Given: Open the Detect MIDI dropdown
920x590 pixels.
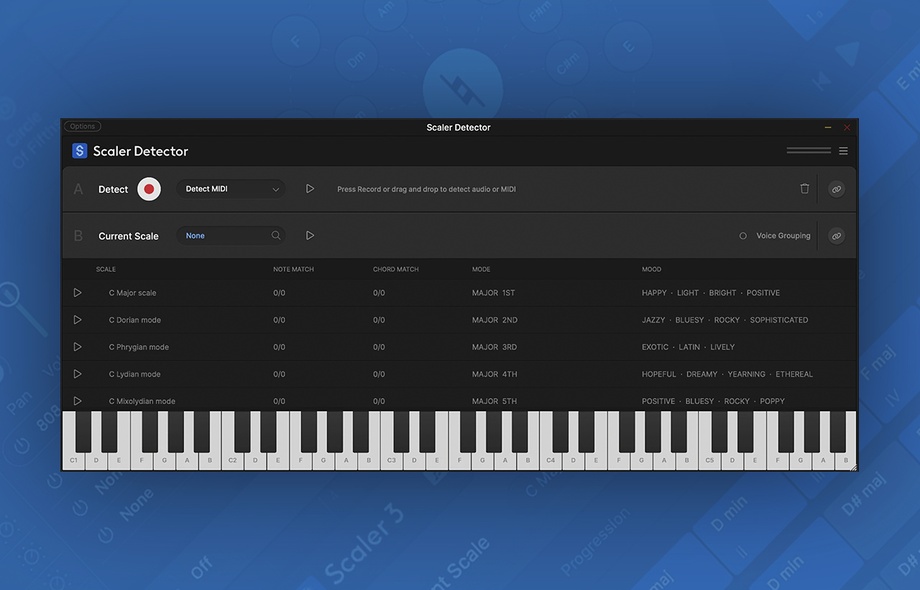Looking at the screenshot, I should pyautogui.click(x=231, y=189).
